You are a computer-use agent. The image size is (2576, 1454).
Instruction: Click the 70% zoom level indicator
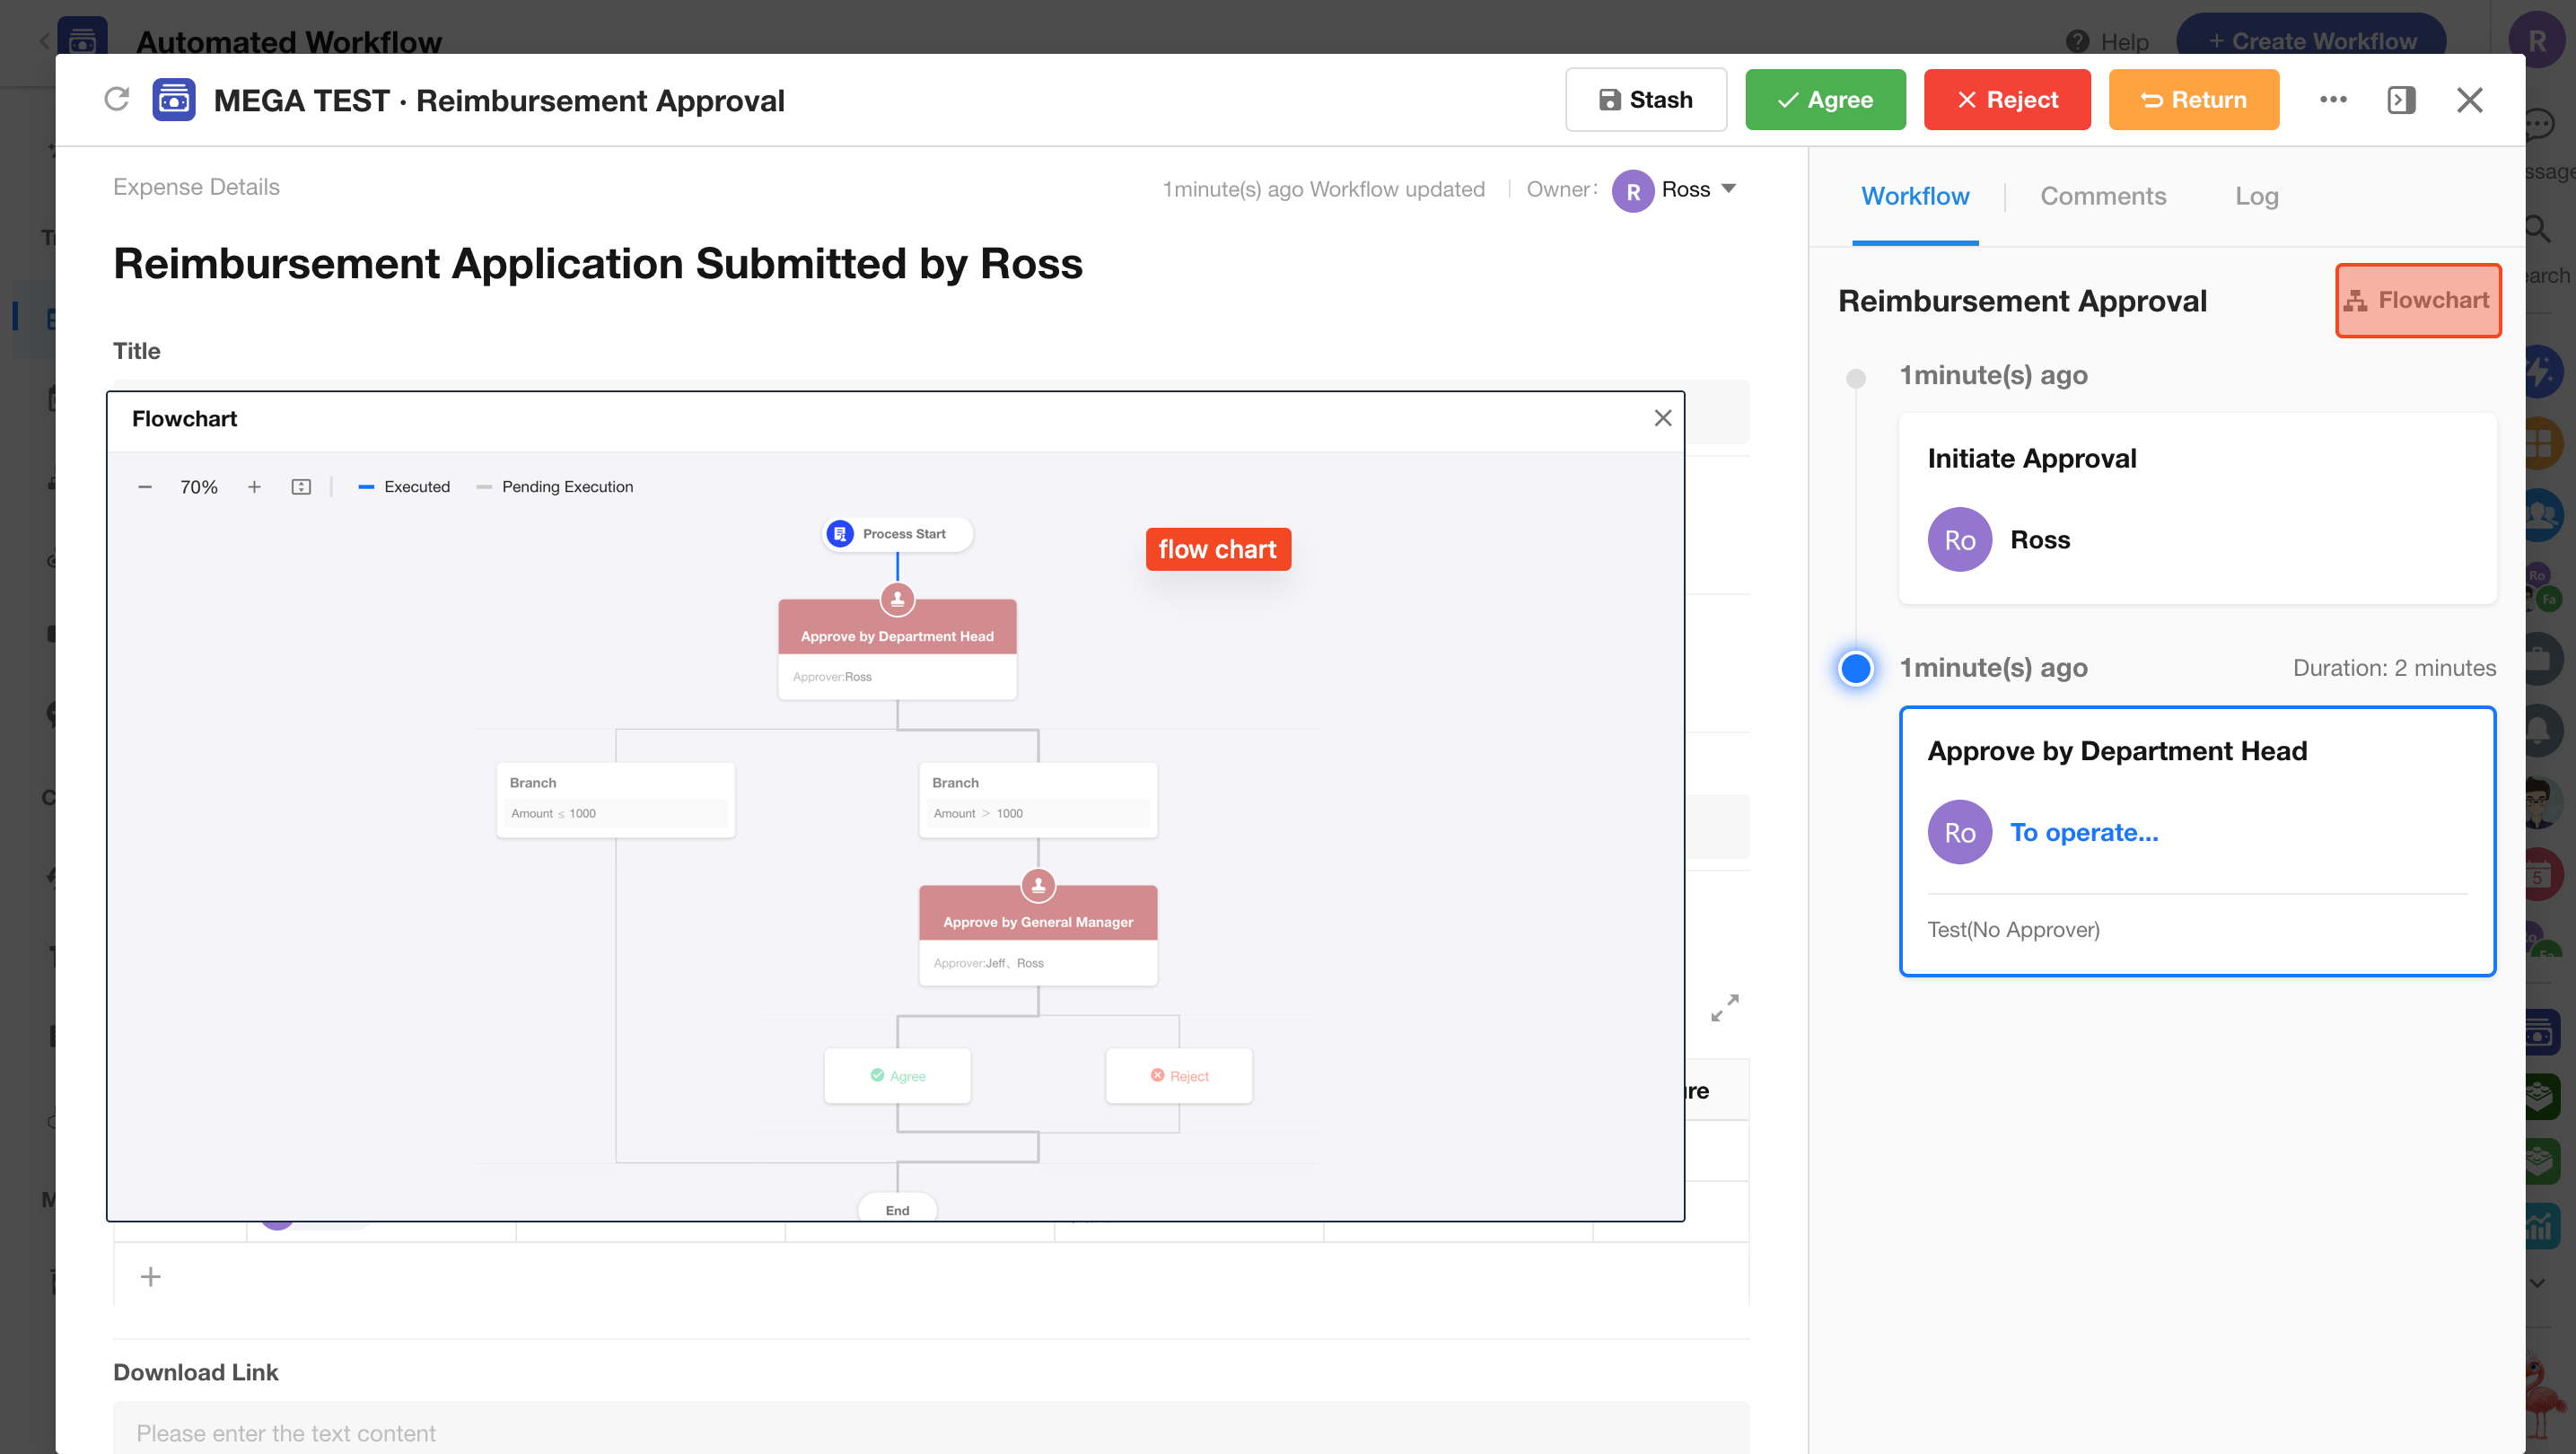(199, 487)
